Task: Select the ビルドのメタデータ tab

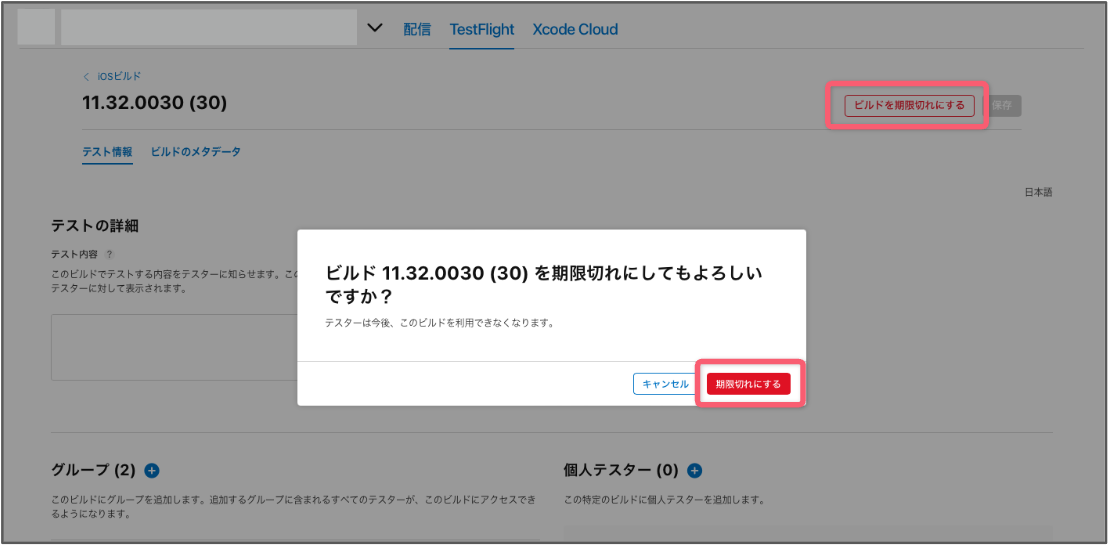Action: click(195, 151)
